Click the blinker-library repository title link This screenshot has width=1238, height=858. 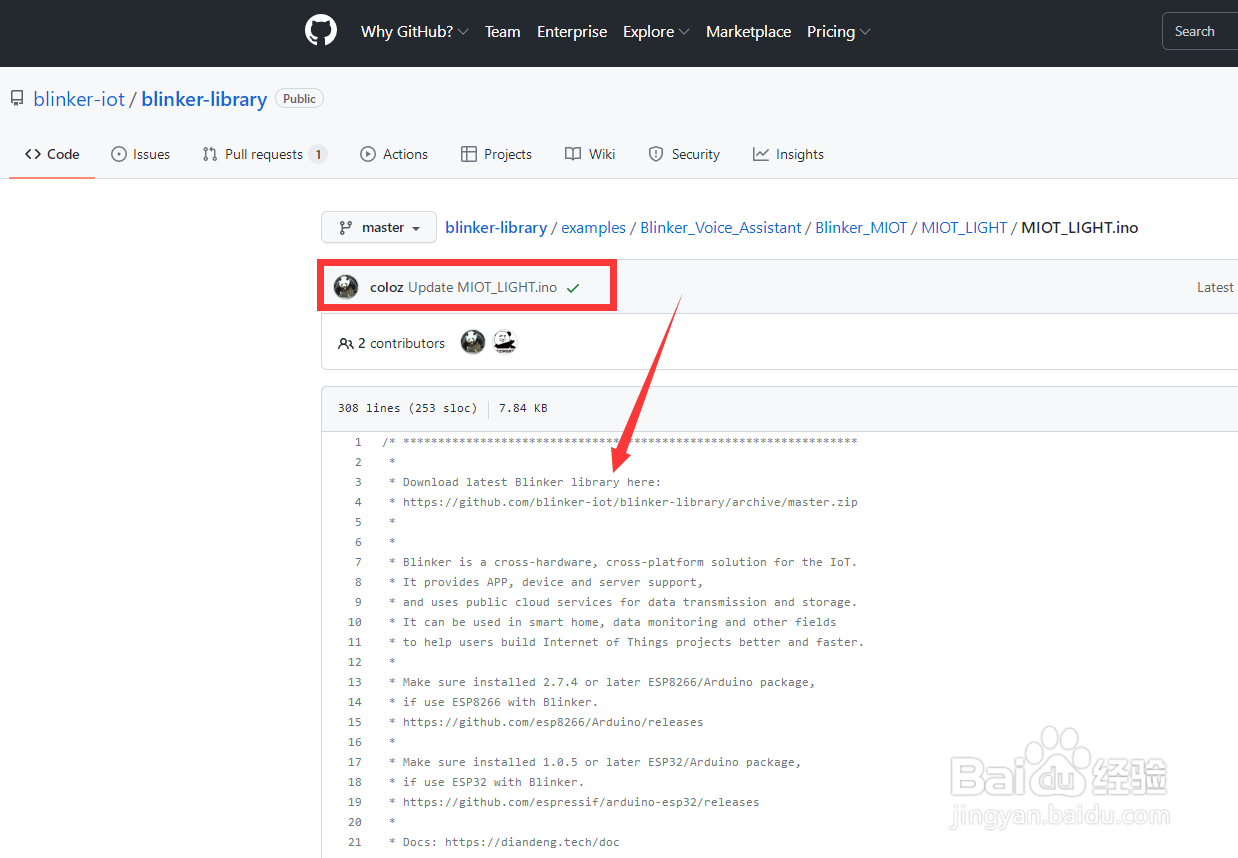coord(204,99)
